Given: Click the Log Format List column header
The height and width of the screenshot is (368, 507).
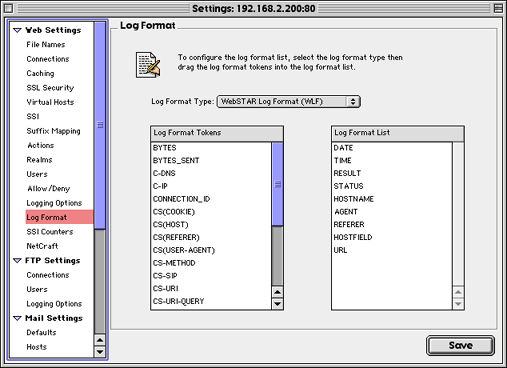Looking at the screenshot, I should tap(398, 133).
